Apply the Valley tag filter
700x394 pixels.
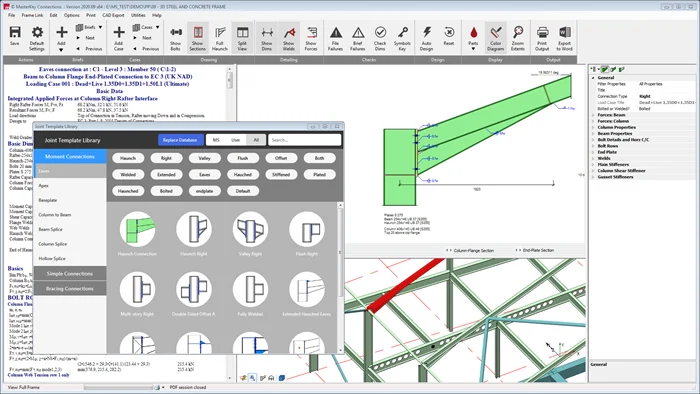click(204, 158)
